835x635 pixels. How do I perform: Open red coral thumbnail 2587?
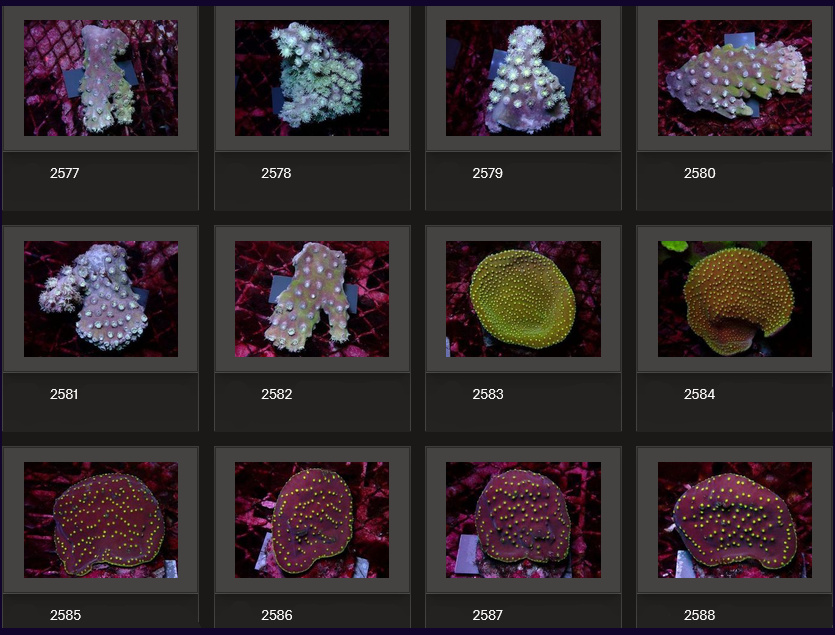tap(523, 520)
